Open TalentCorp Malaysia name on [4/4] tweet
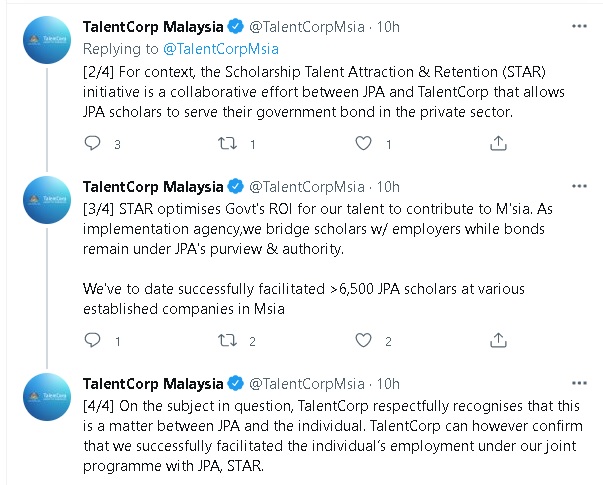Image resolution: width=603 pixels, height=485 pixels. pos(153,384)
